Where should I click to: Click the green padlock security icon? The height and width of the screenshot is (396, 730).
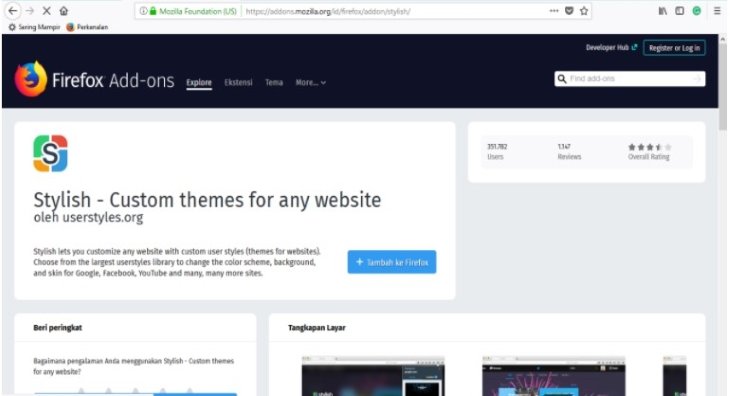pyautogui.click(x=153, y=11)
